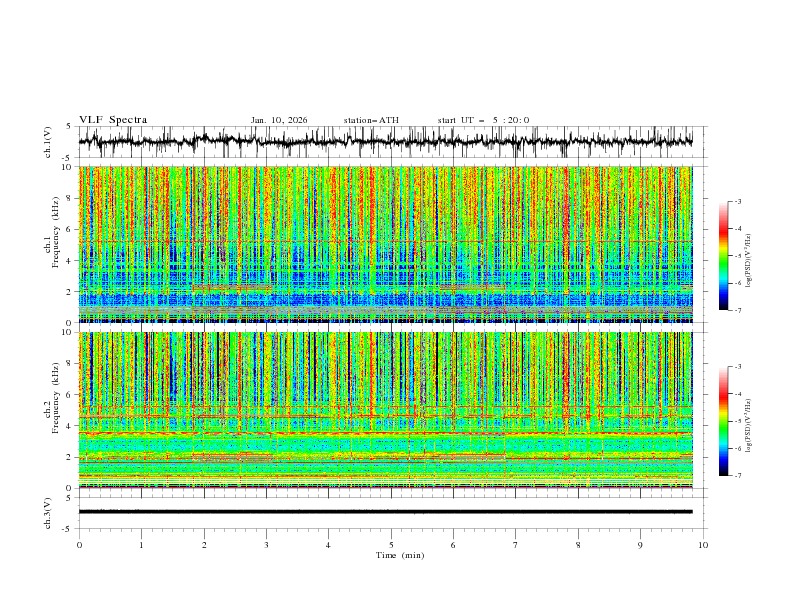This screenshot has height=612, width=792.
Task: Click the ch.1 spectrogram color scale bar
Action: click(x=723, y=256)
